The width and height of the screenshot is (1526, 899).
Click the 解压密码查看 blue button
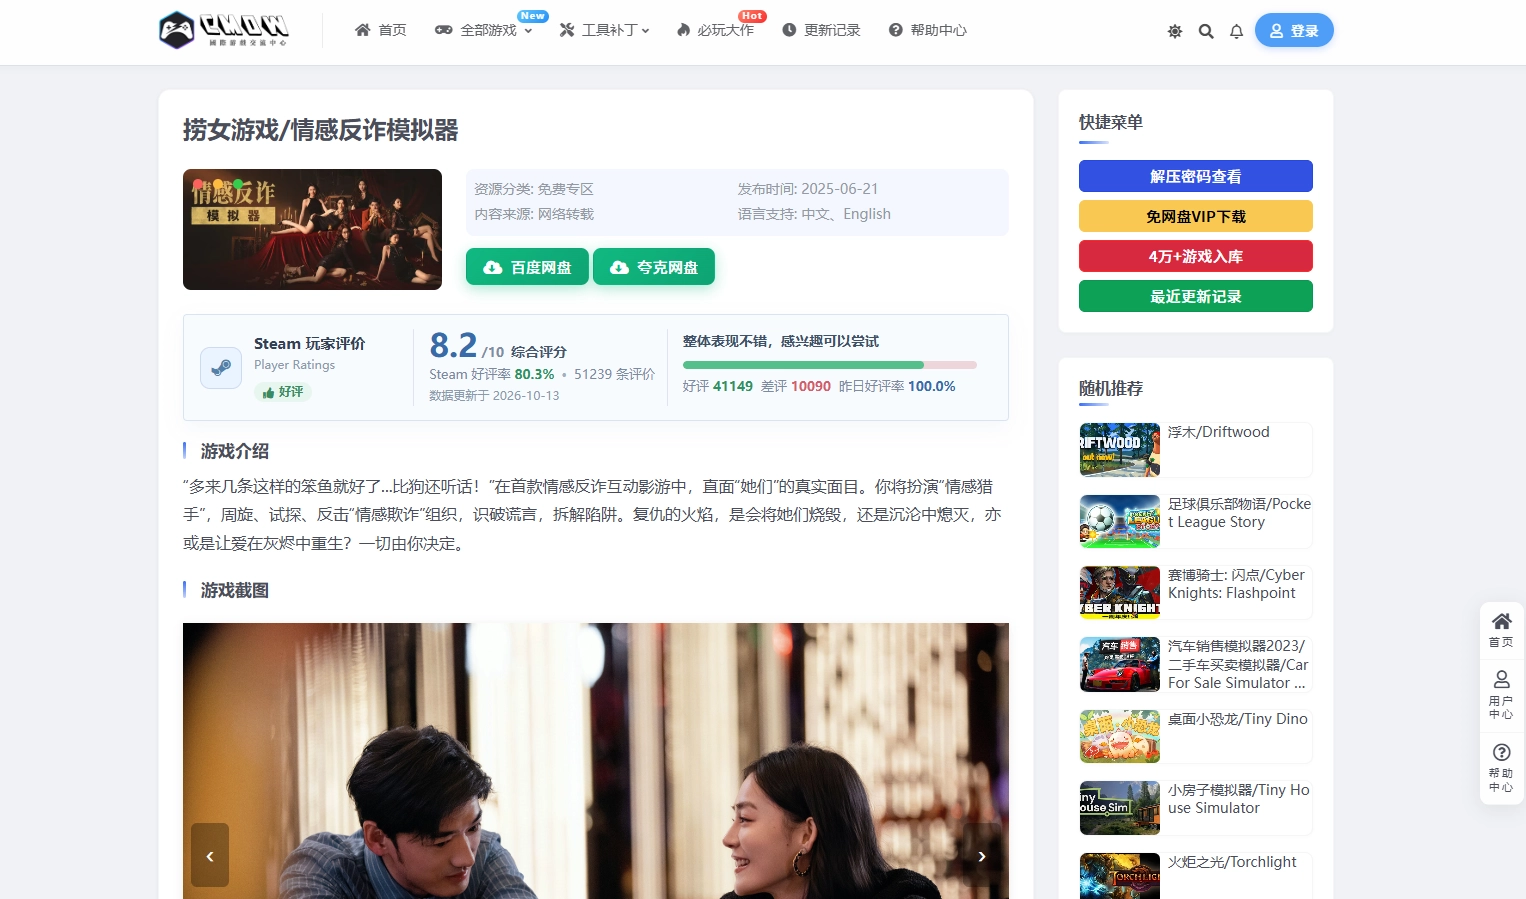(x=1196, y=176)
